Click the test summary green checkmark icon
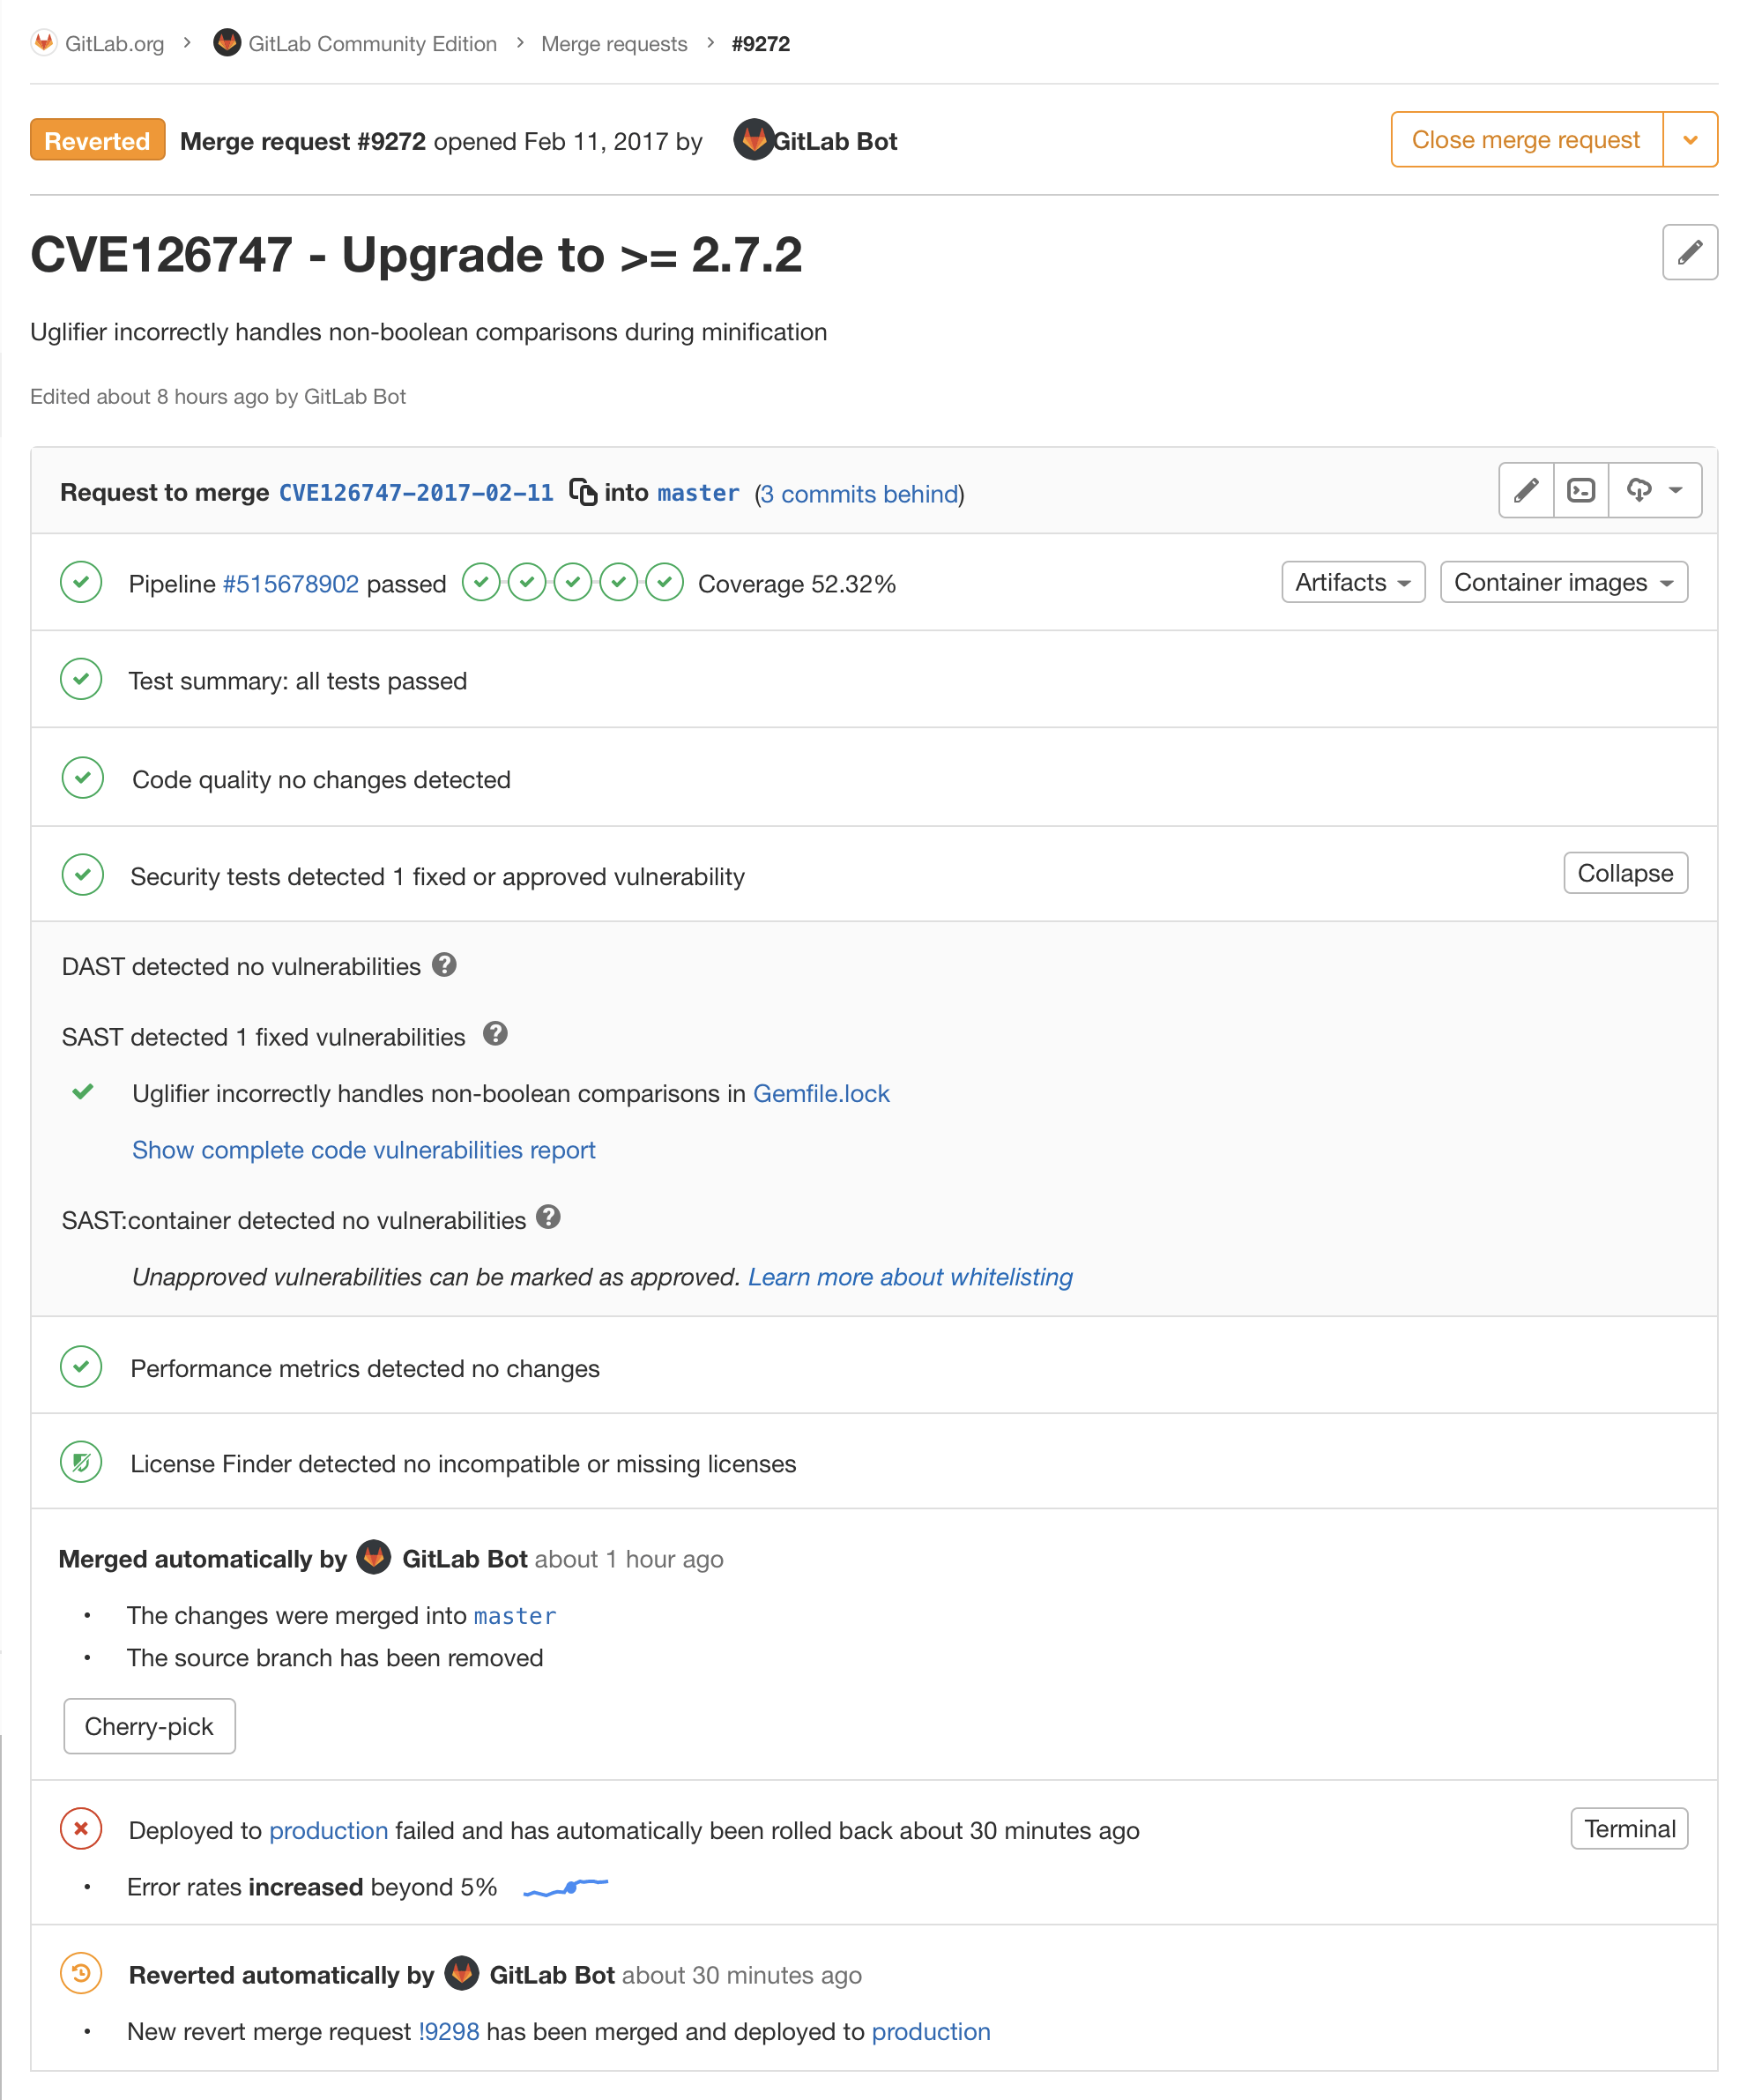 coord(84,681)
